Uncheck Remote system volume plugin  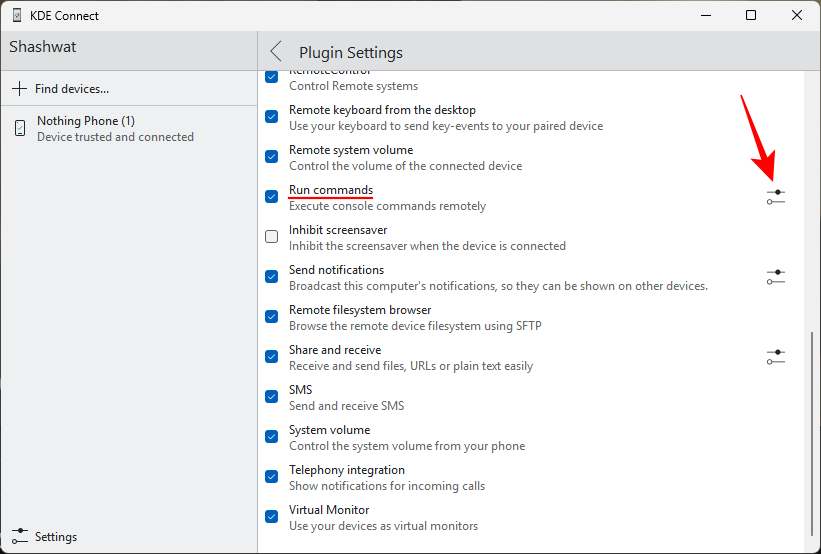tap(272, 157)
